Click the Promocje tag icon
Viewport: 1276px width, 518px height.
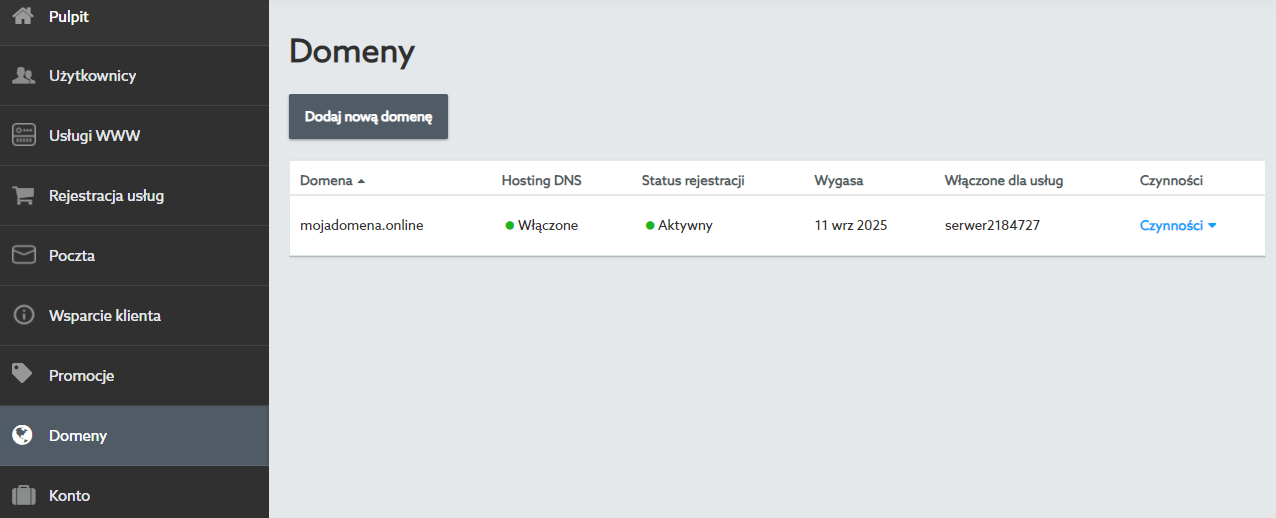[23, 375]
